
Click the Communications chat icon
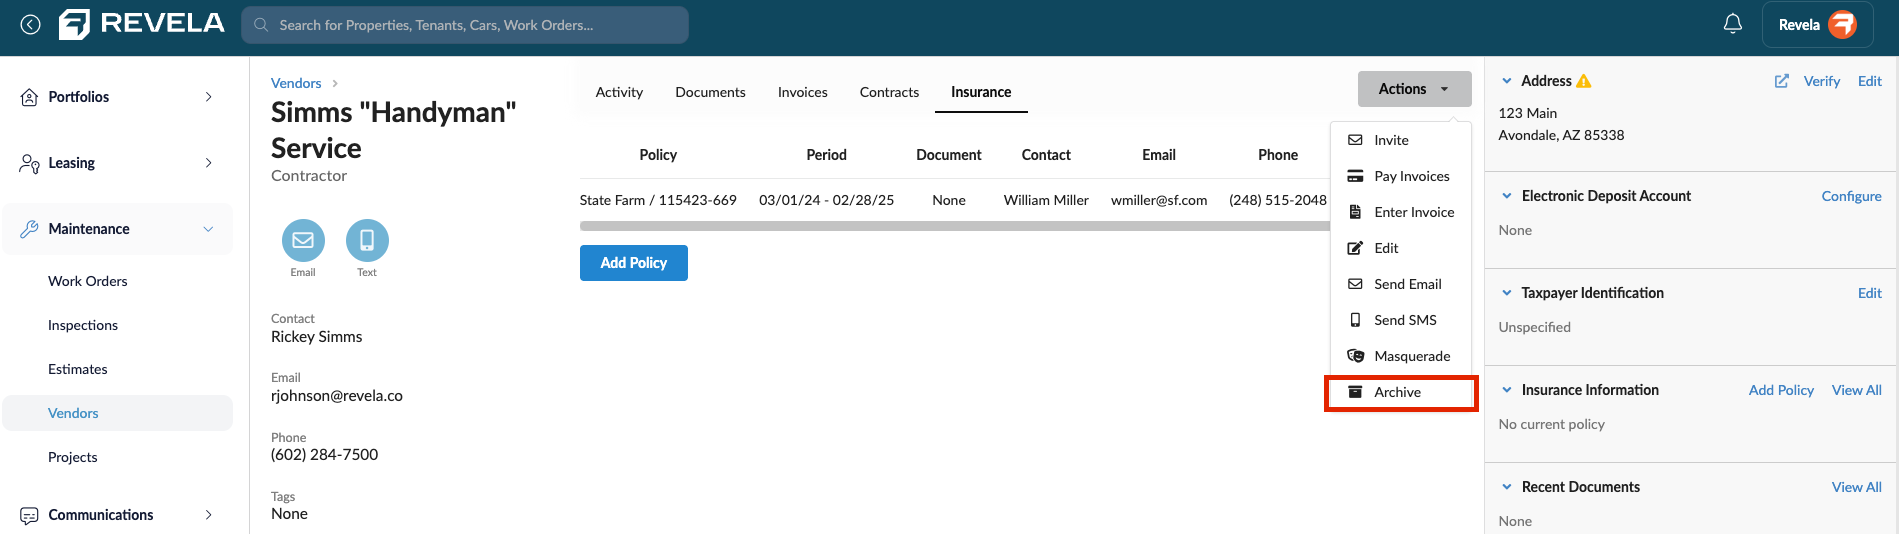30,515
